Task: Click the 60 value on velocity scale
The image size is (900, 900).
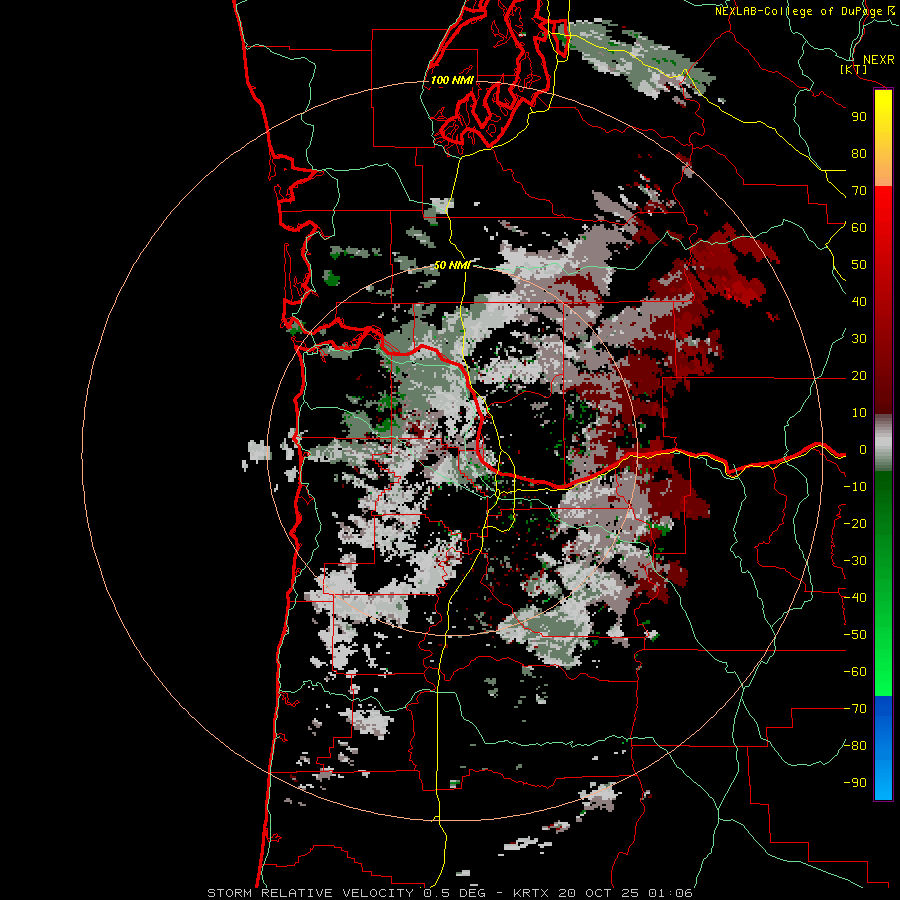Action: (859, 227)
